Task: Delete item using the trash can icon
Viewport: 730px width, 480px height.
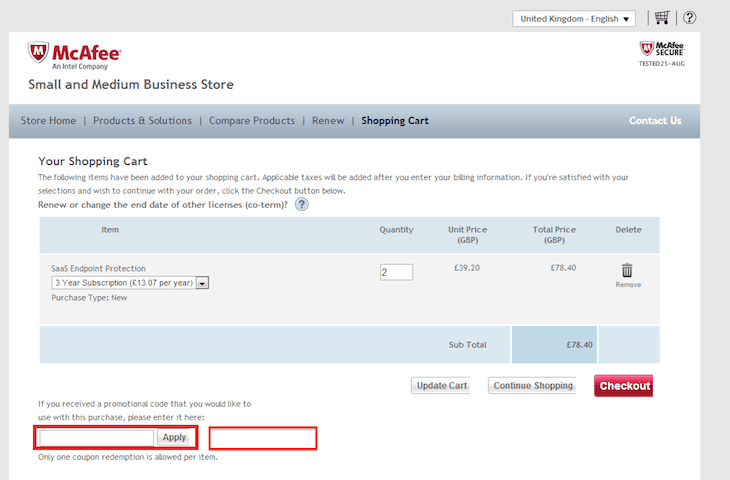Action: 627,270
